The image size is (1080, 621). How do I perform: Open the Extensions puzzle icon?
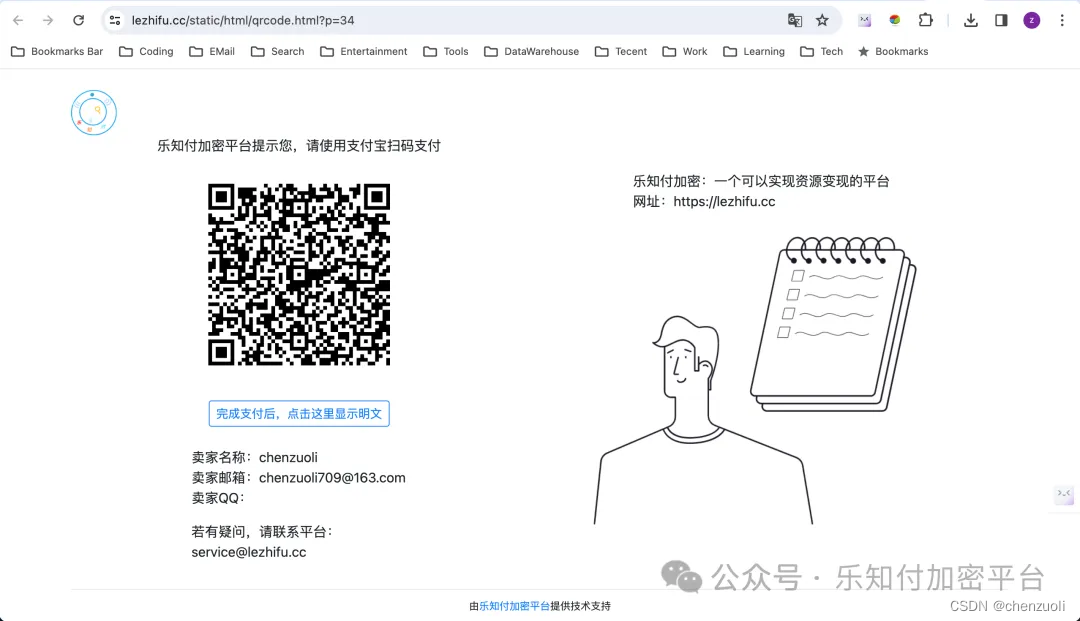(926, 21)
